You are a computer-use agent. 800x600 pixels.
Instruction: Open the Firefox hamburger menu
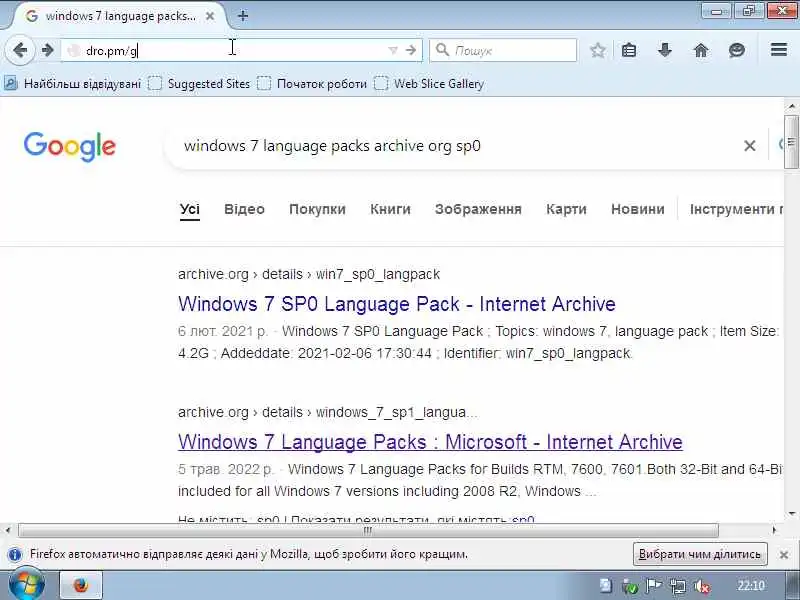[779, 49]
